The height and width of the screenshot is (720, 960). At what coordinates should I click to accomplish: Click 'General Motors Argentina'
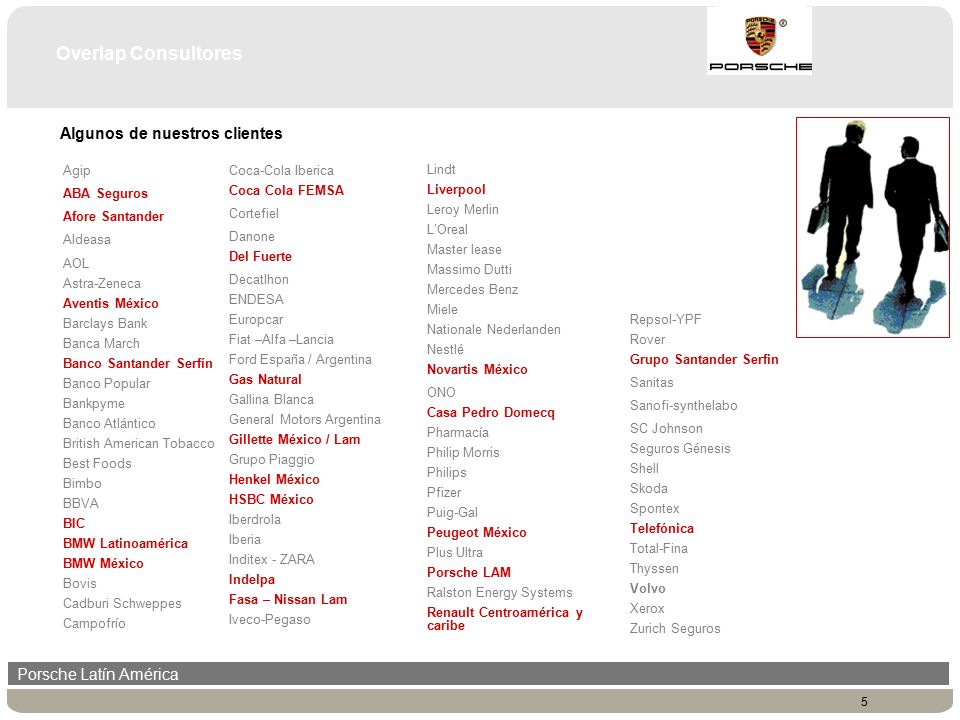coord(305,420)
